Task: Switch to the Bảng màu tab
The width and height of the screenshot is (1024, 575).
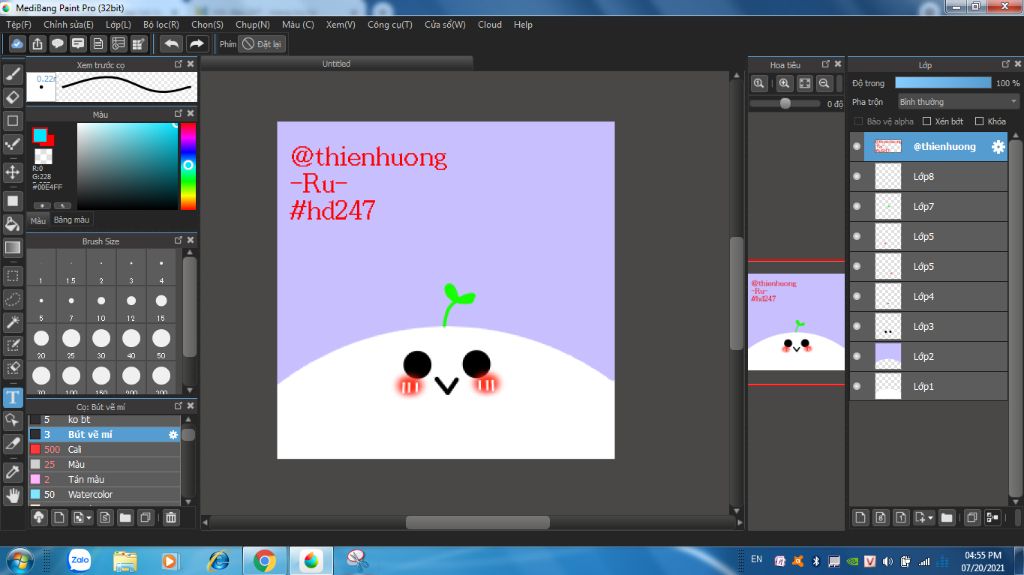Action: 72,220
